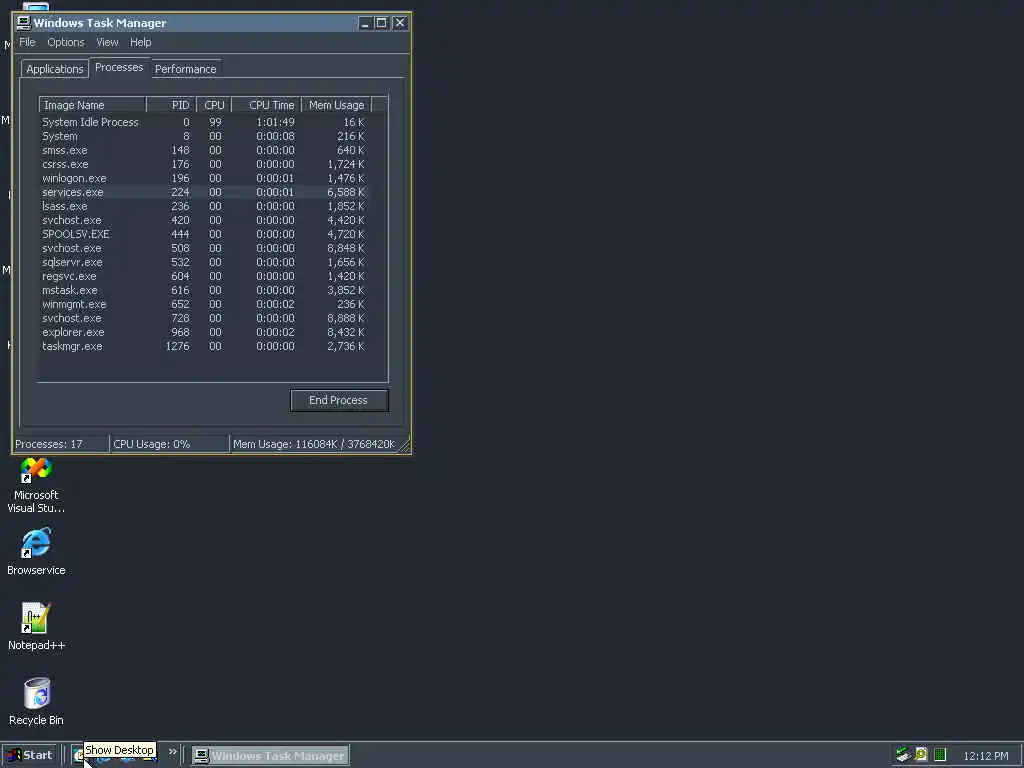The width and height of the screenshot is (1024, 768).
Task: Maximize the Windows Task Manager window
Action: (381, 23)
